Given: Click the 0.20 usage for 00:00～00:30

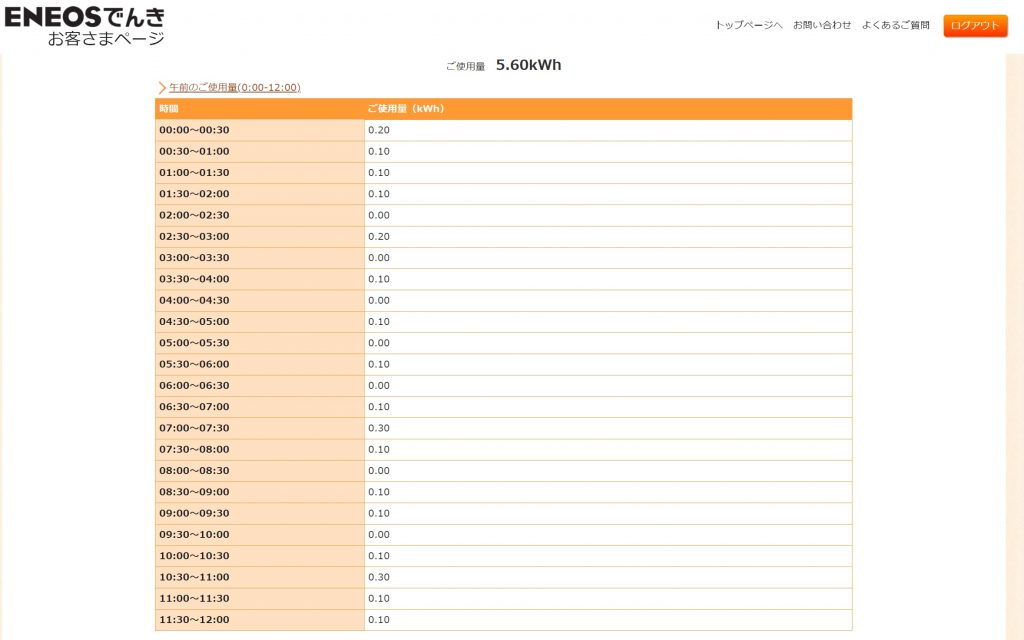Looking at the screenshot, I should point(379,130).
